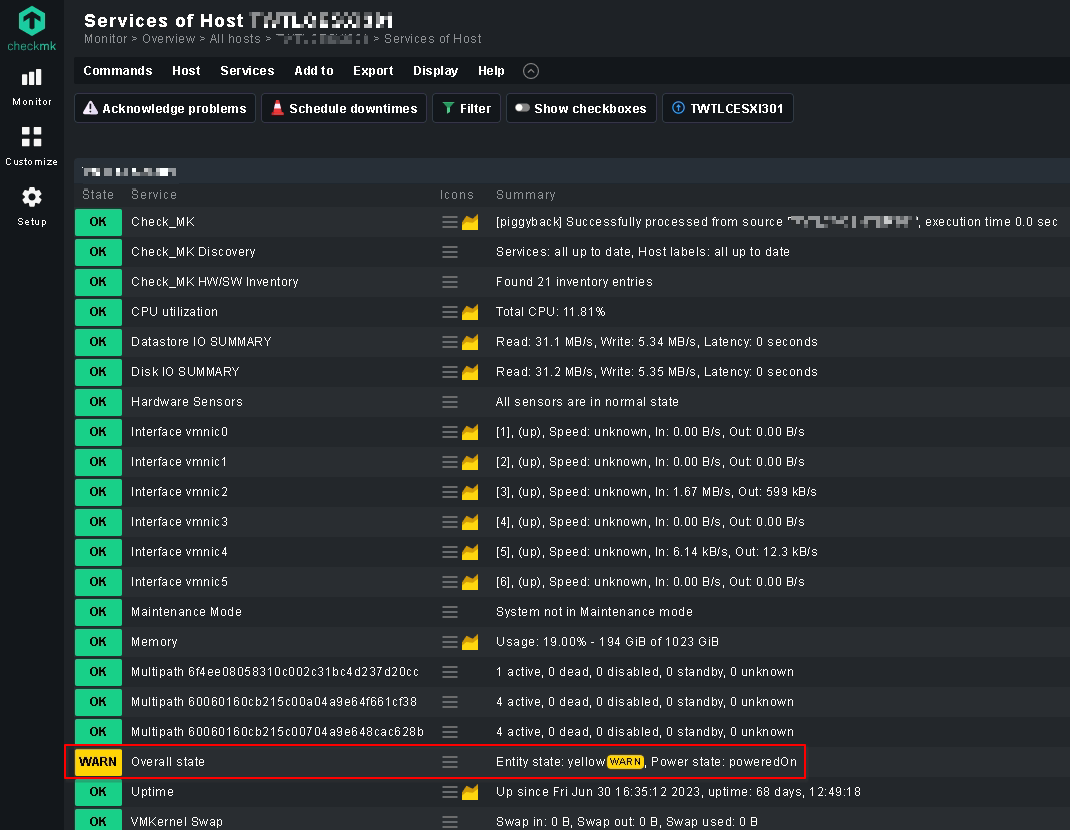Click the yellow WARN state badge
Screen dimensions: 1070x830
[x=98, y=762]
